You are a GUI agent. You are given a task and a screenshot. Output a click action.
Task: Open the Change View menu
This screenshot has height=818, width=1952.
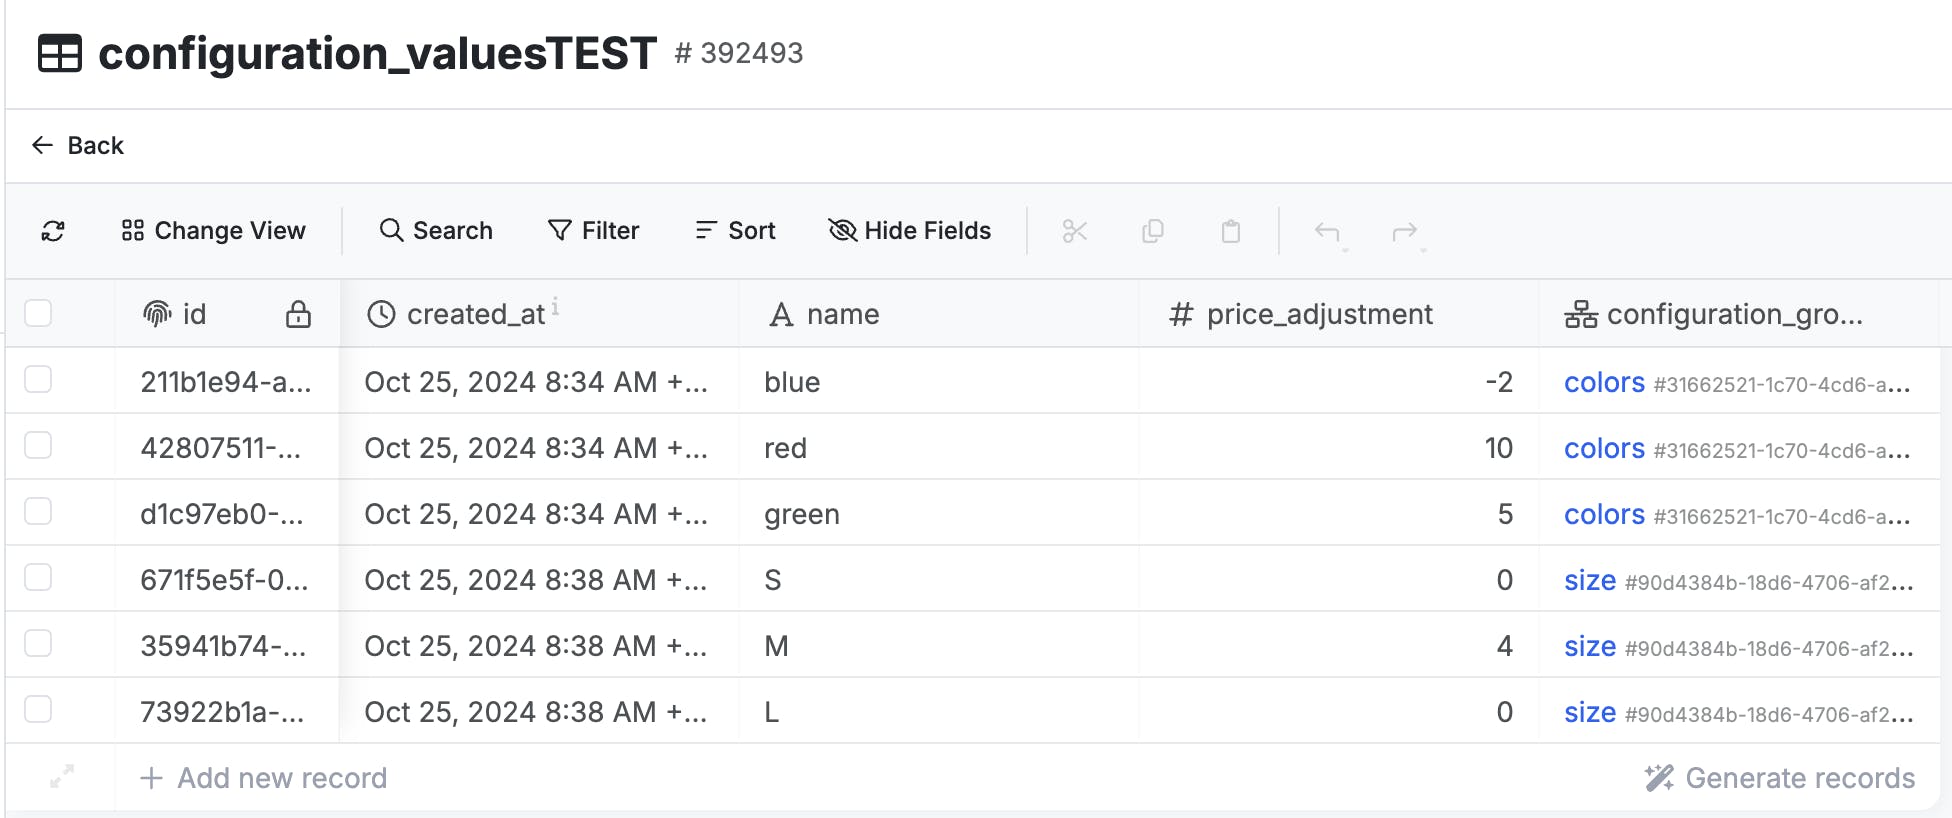coord(213,231)
